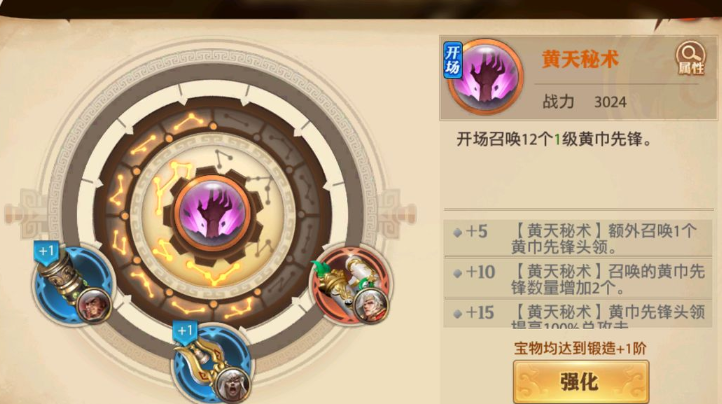Tap the glowing constellation at ring bottom
This screenshot has width=722, height=404.
(x=215, y=272)
